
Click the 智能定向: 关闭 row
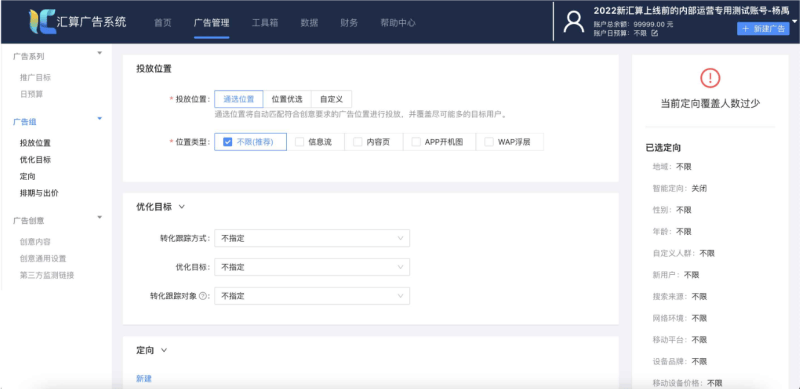680,188
